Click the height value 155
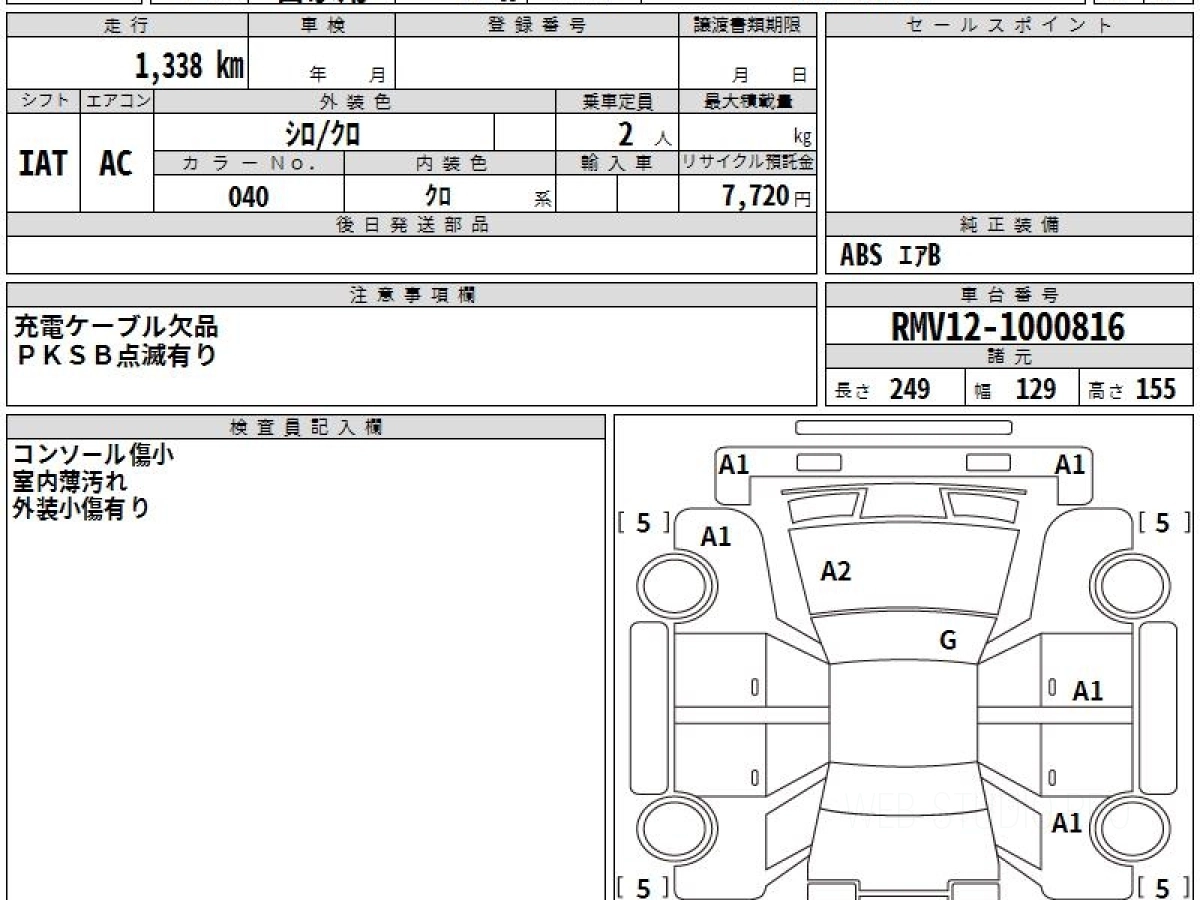The width and height of the screenshot is (1200, 900). (x=1156, y=389)
